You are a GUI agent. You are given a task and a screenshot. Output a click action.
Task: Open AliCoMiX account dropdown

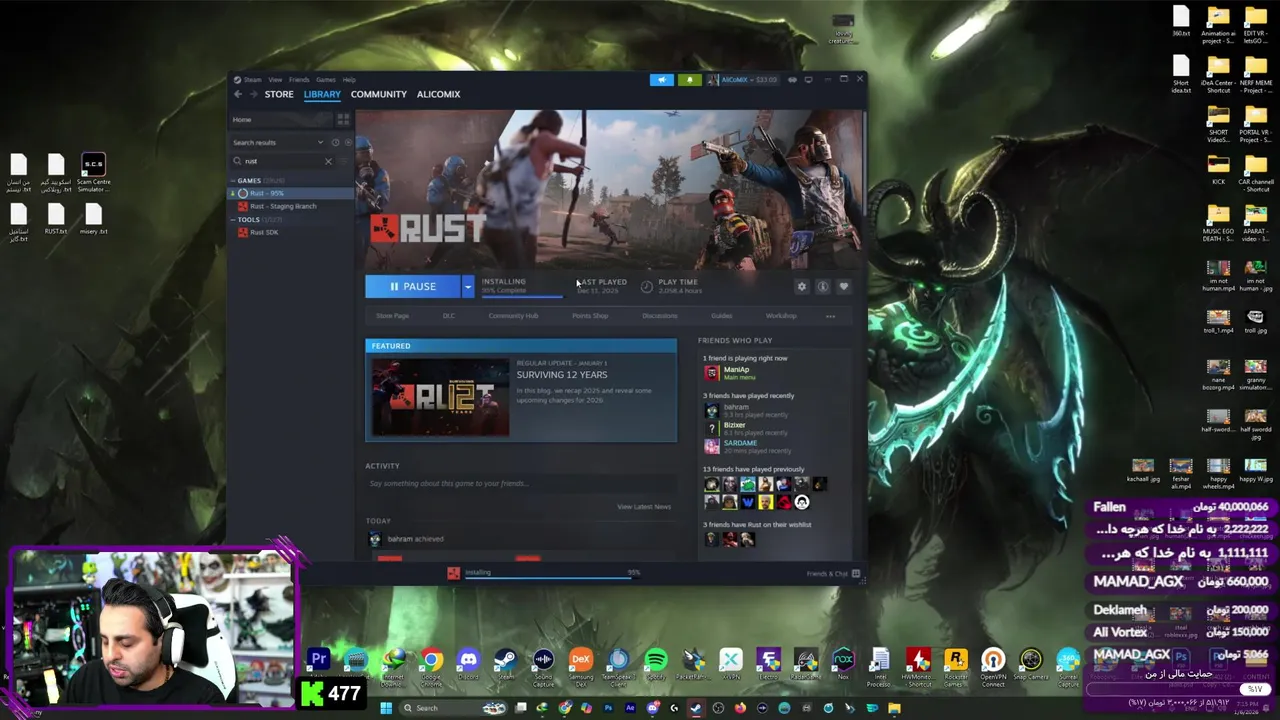click(x=742, y=80)
